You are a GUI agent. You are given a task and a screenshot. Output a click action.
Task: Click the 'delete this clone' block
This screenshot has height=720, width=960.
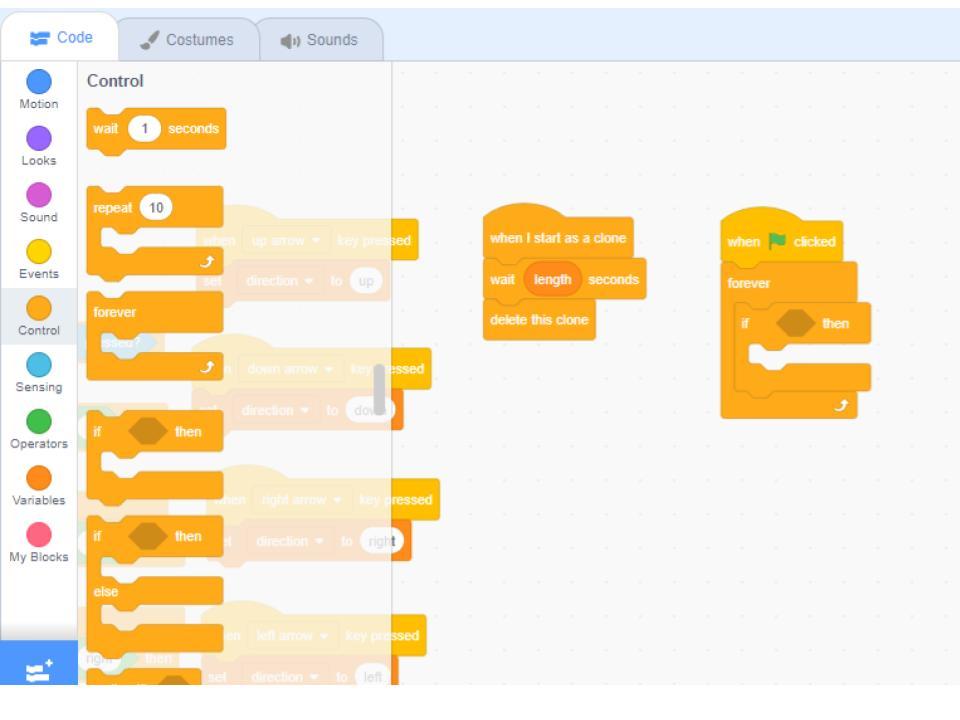point(538,320)
